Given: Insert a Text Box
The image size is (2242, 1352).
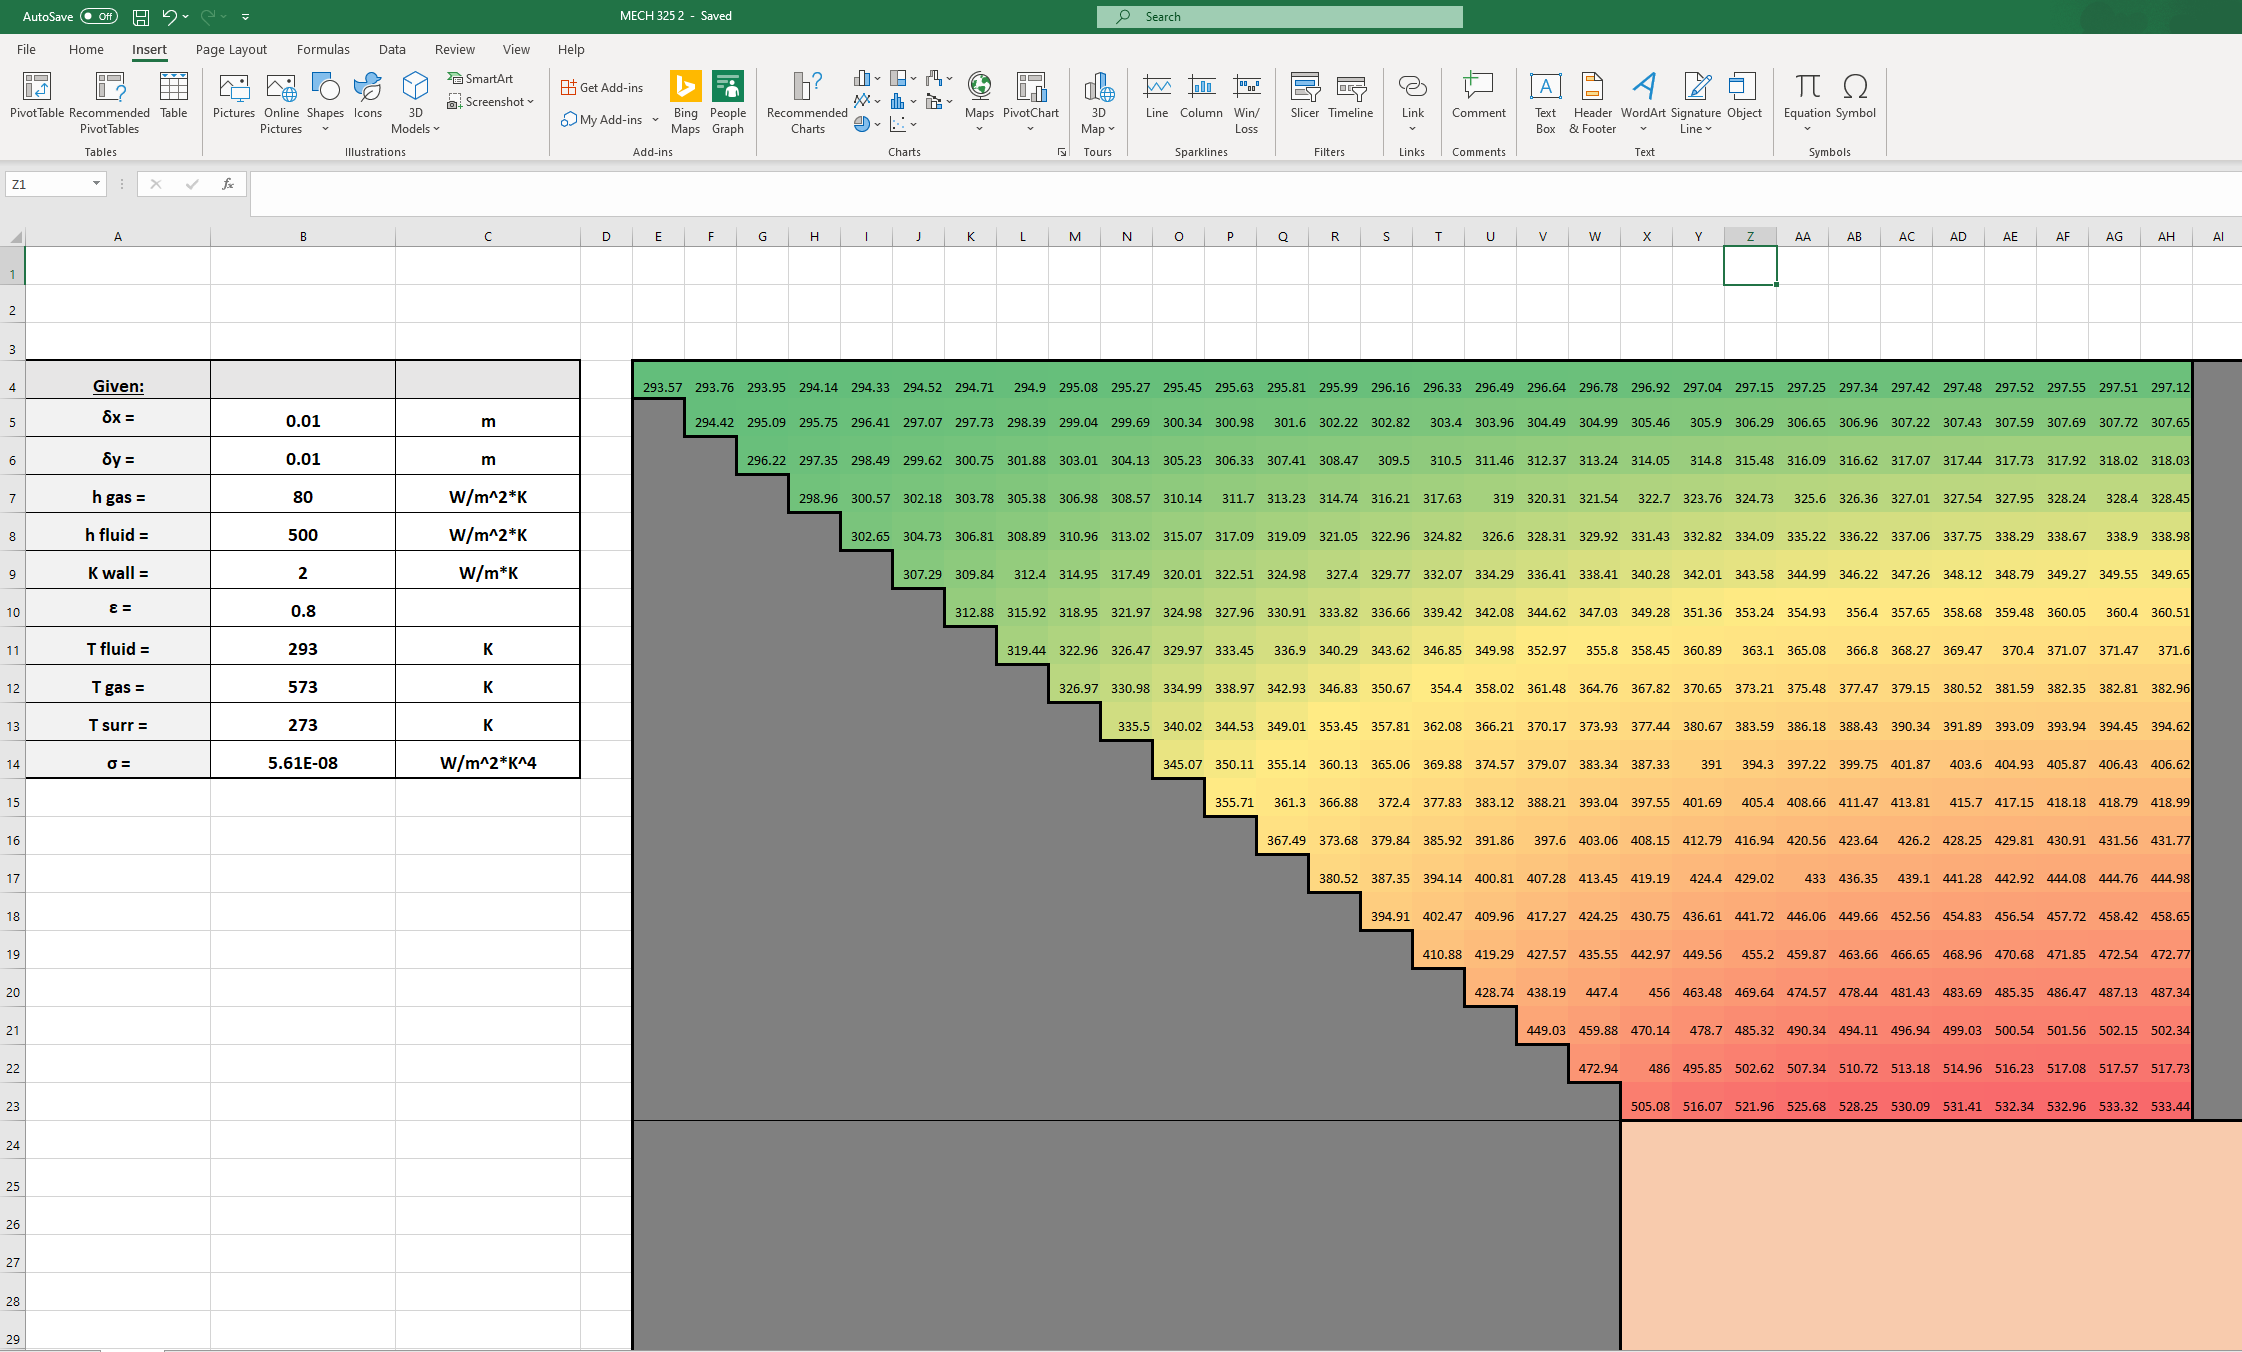Looking at the screenshot, I should click(1545, 103).
